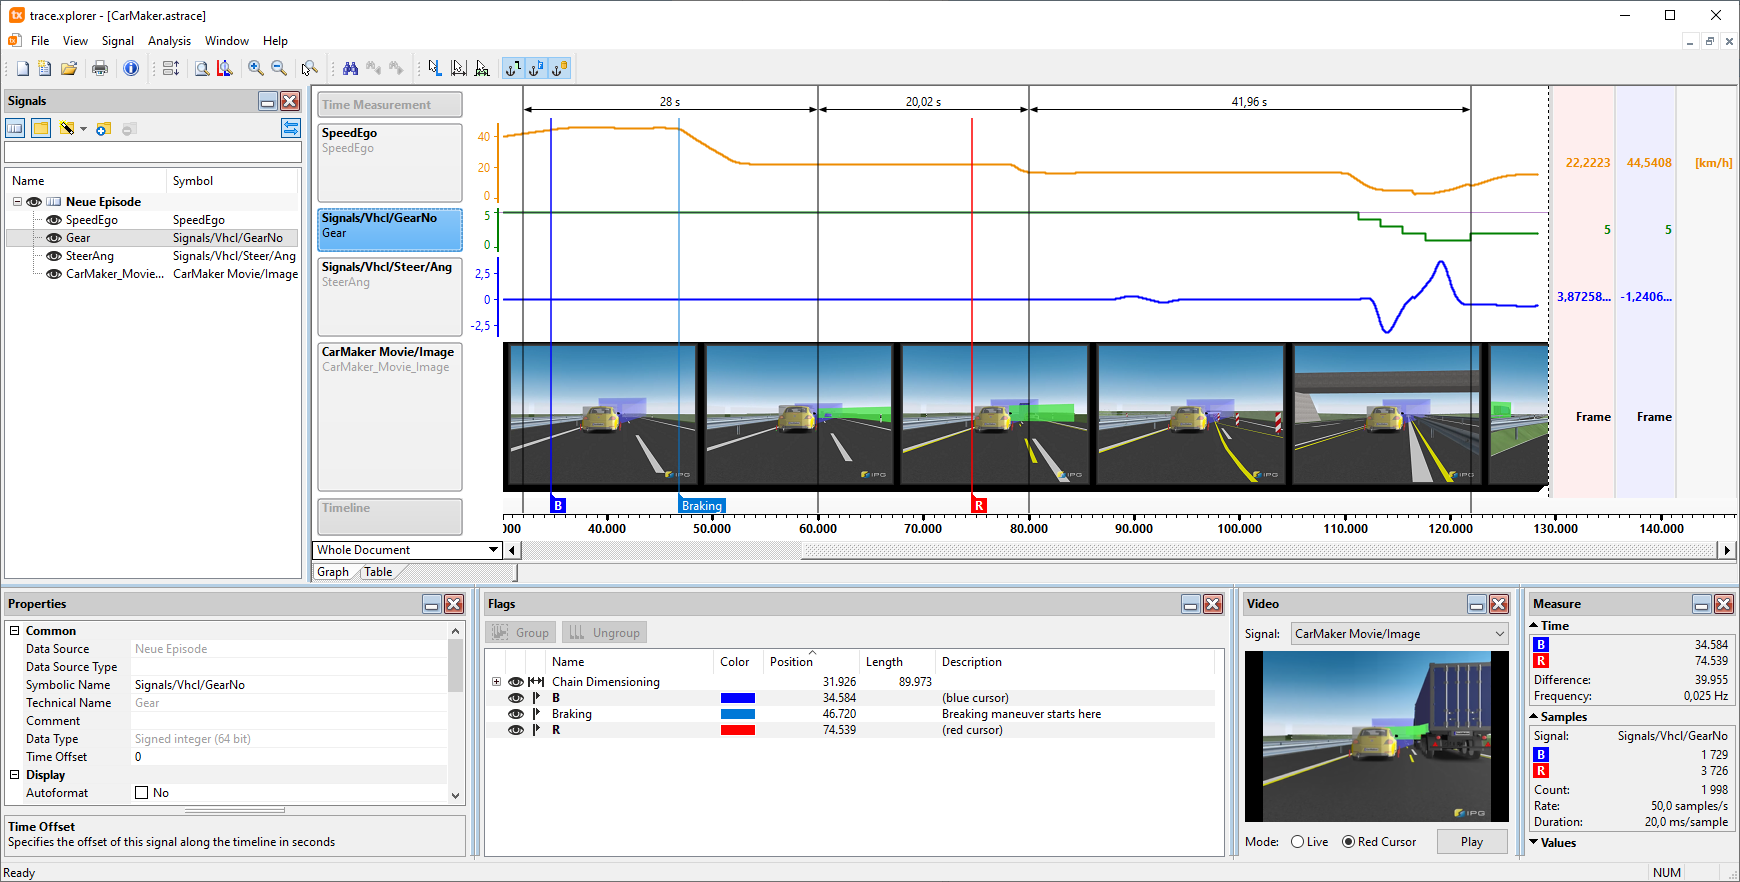
Task: Click the signal search field
Action: click(153, 153)
